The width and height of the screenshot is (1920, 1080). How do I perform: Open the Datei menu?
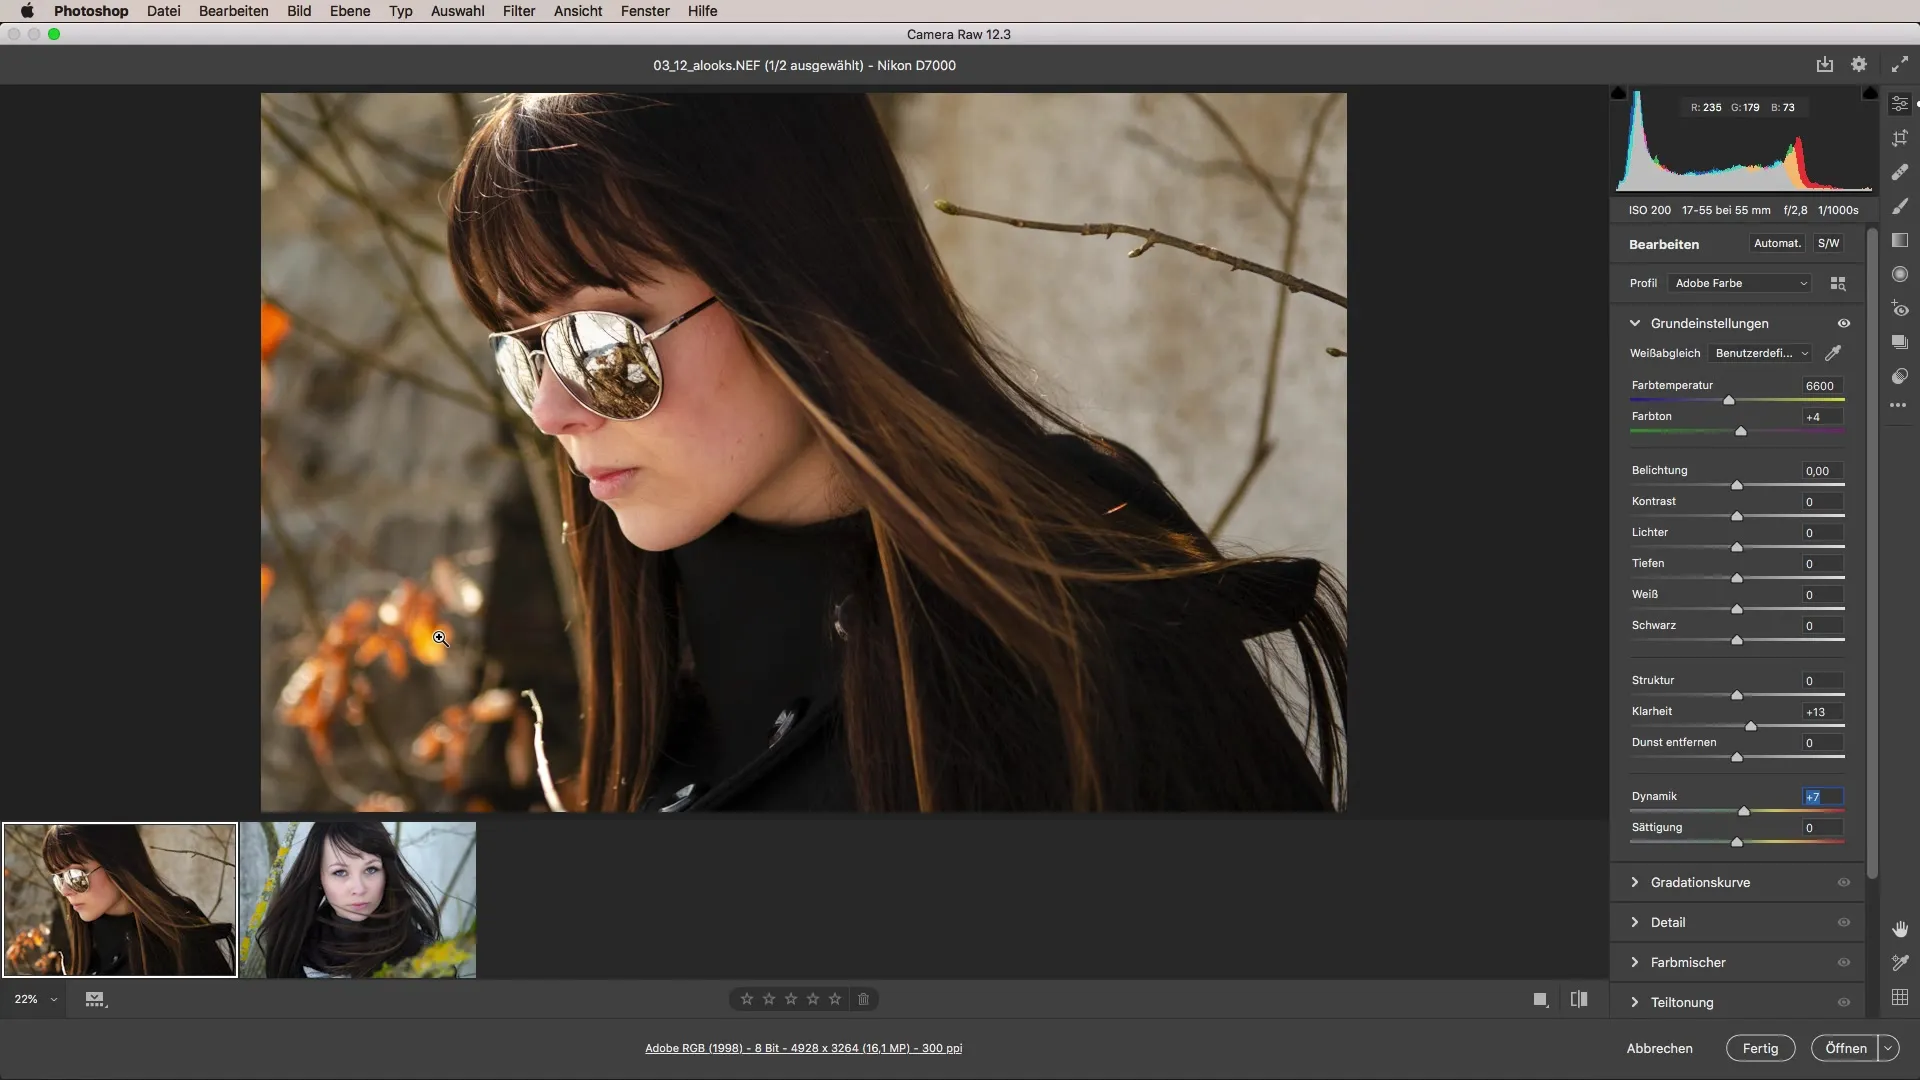click(163, 11)
